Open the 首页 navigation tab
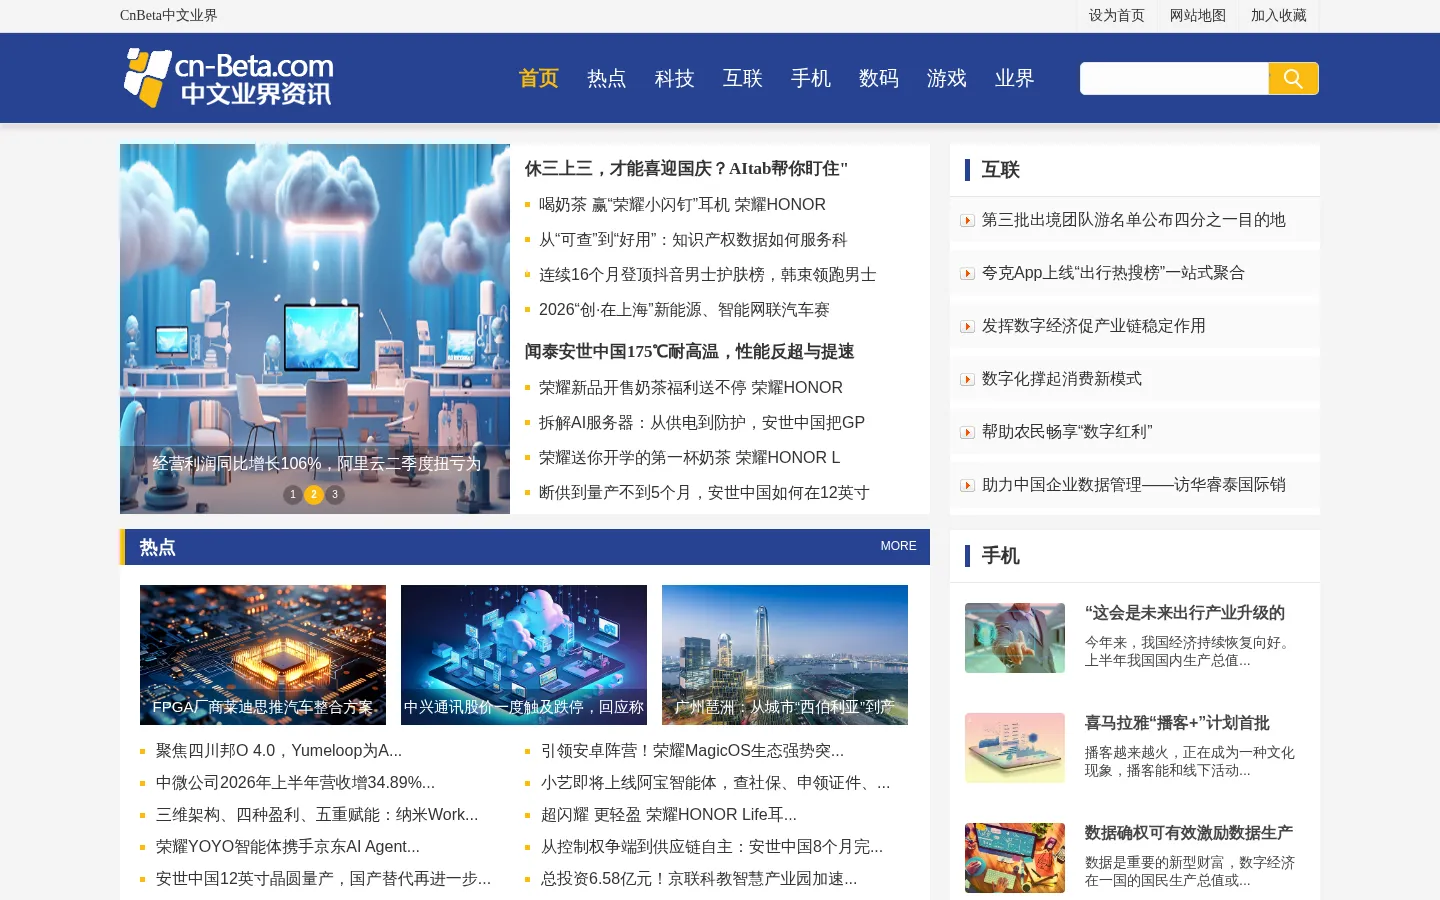Image resolution: width=1440 pixels, height=900 pixels. coord(539,78)
